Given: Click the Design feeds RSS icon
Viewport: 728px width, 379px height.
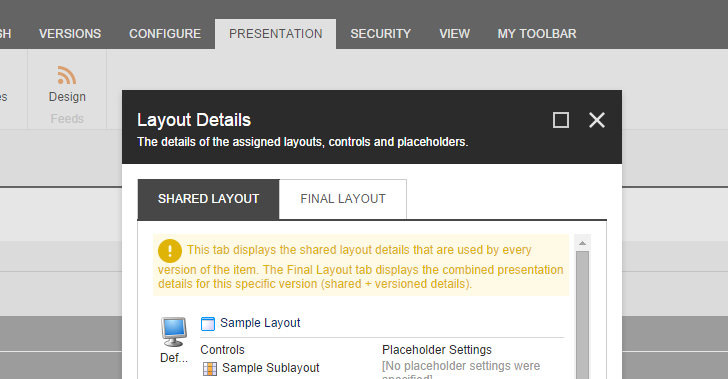Looking at the screenshot, I should click(67, 75).
